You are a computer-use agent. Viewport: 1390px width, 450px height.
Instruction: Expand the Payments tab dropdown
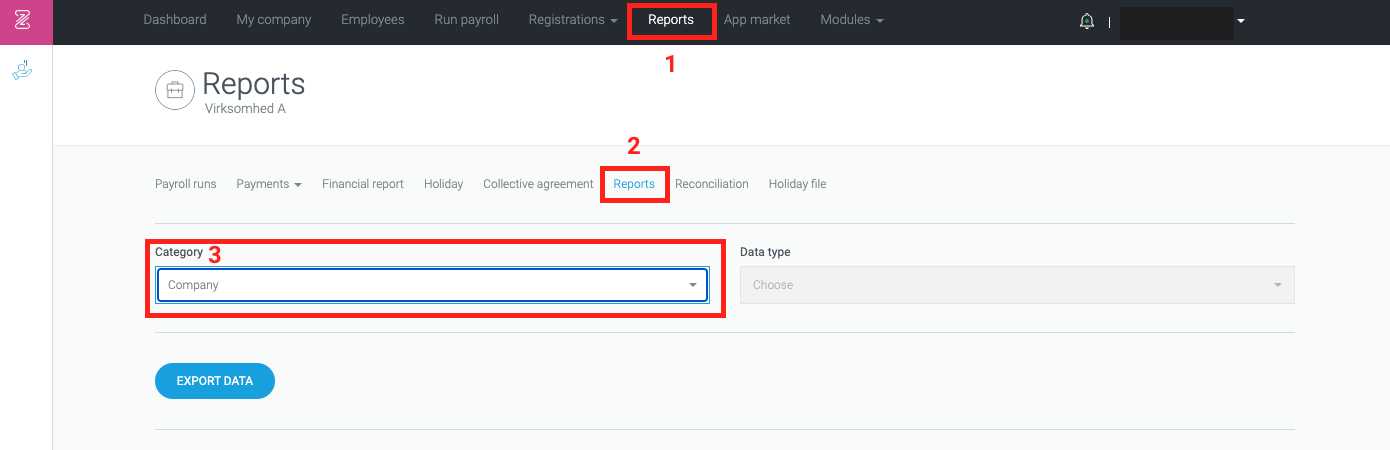(269, 184)
